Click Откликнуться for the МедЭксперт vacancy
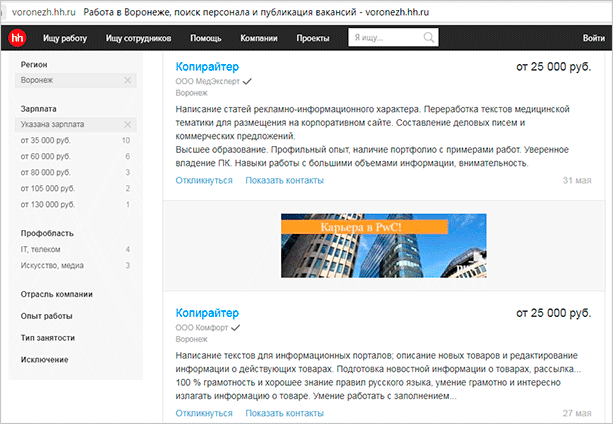 tap(203, 181)
